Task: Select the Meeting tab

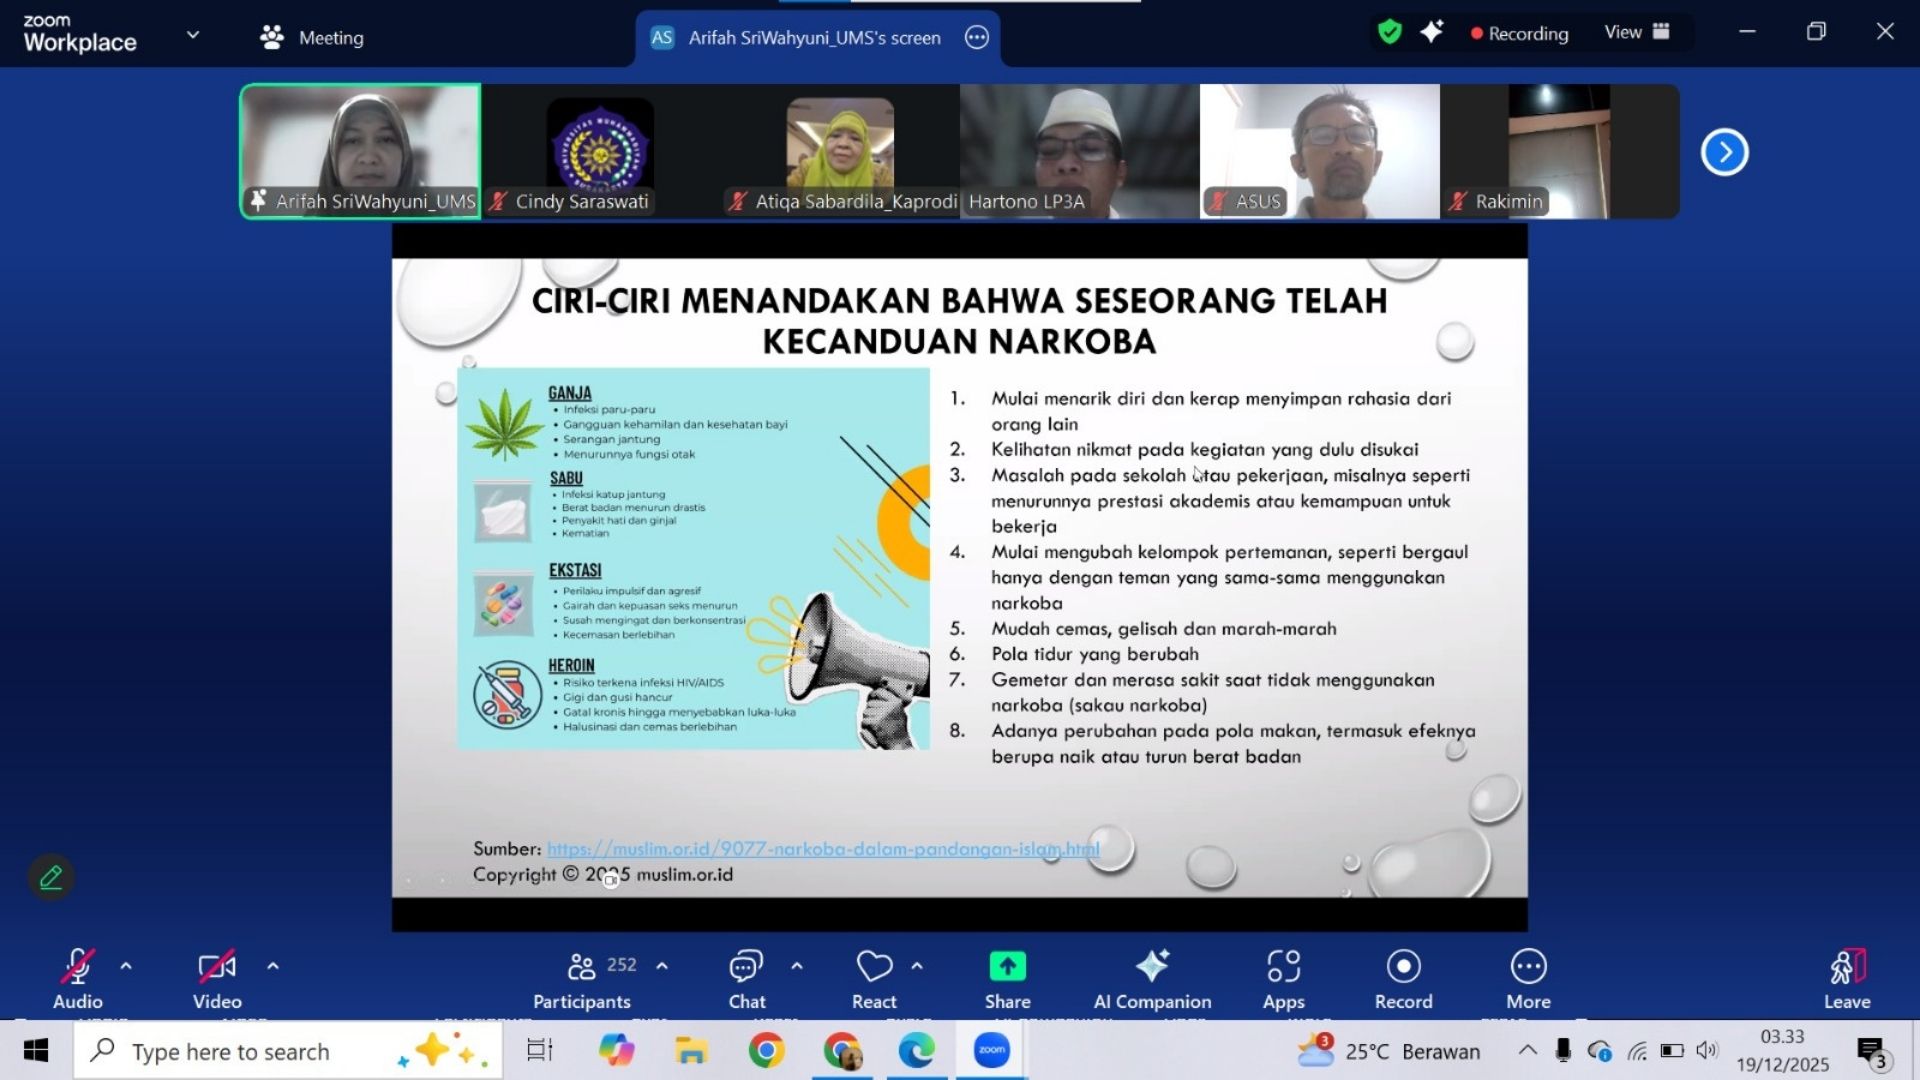Action: click(312, 38)
